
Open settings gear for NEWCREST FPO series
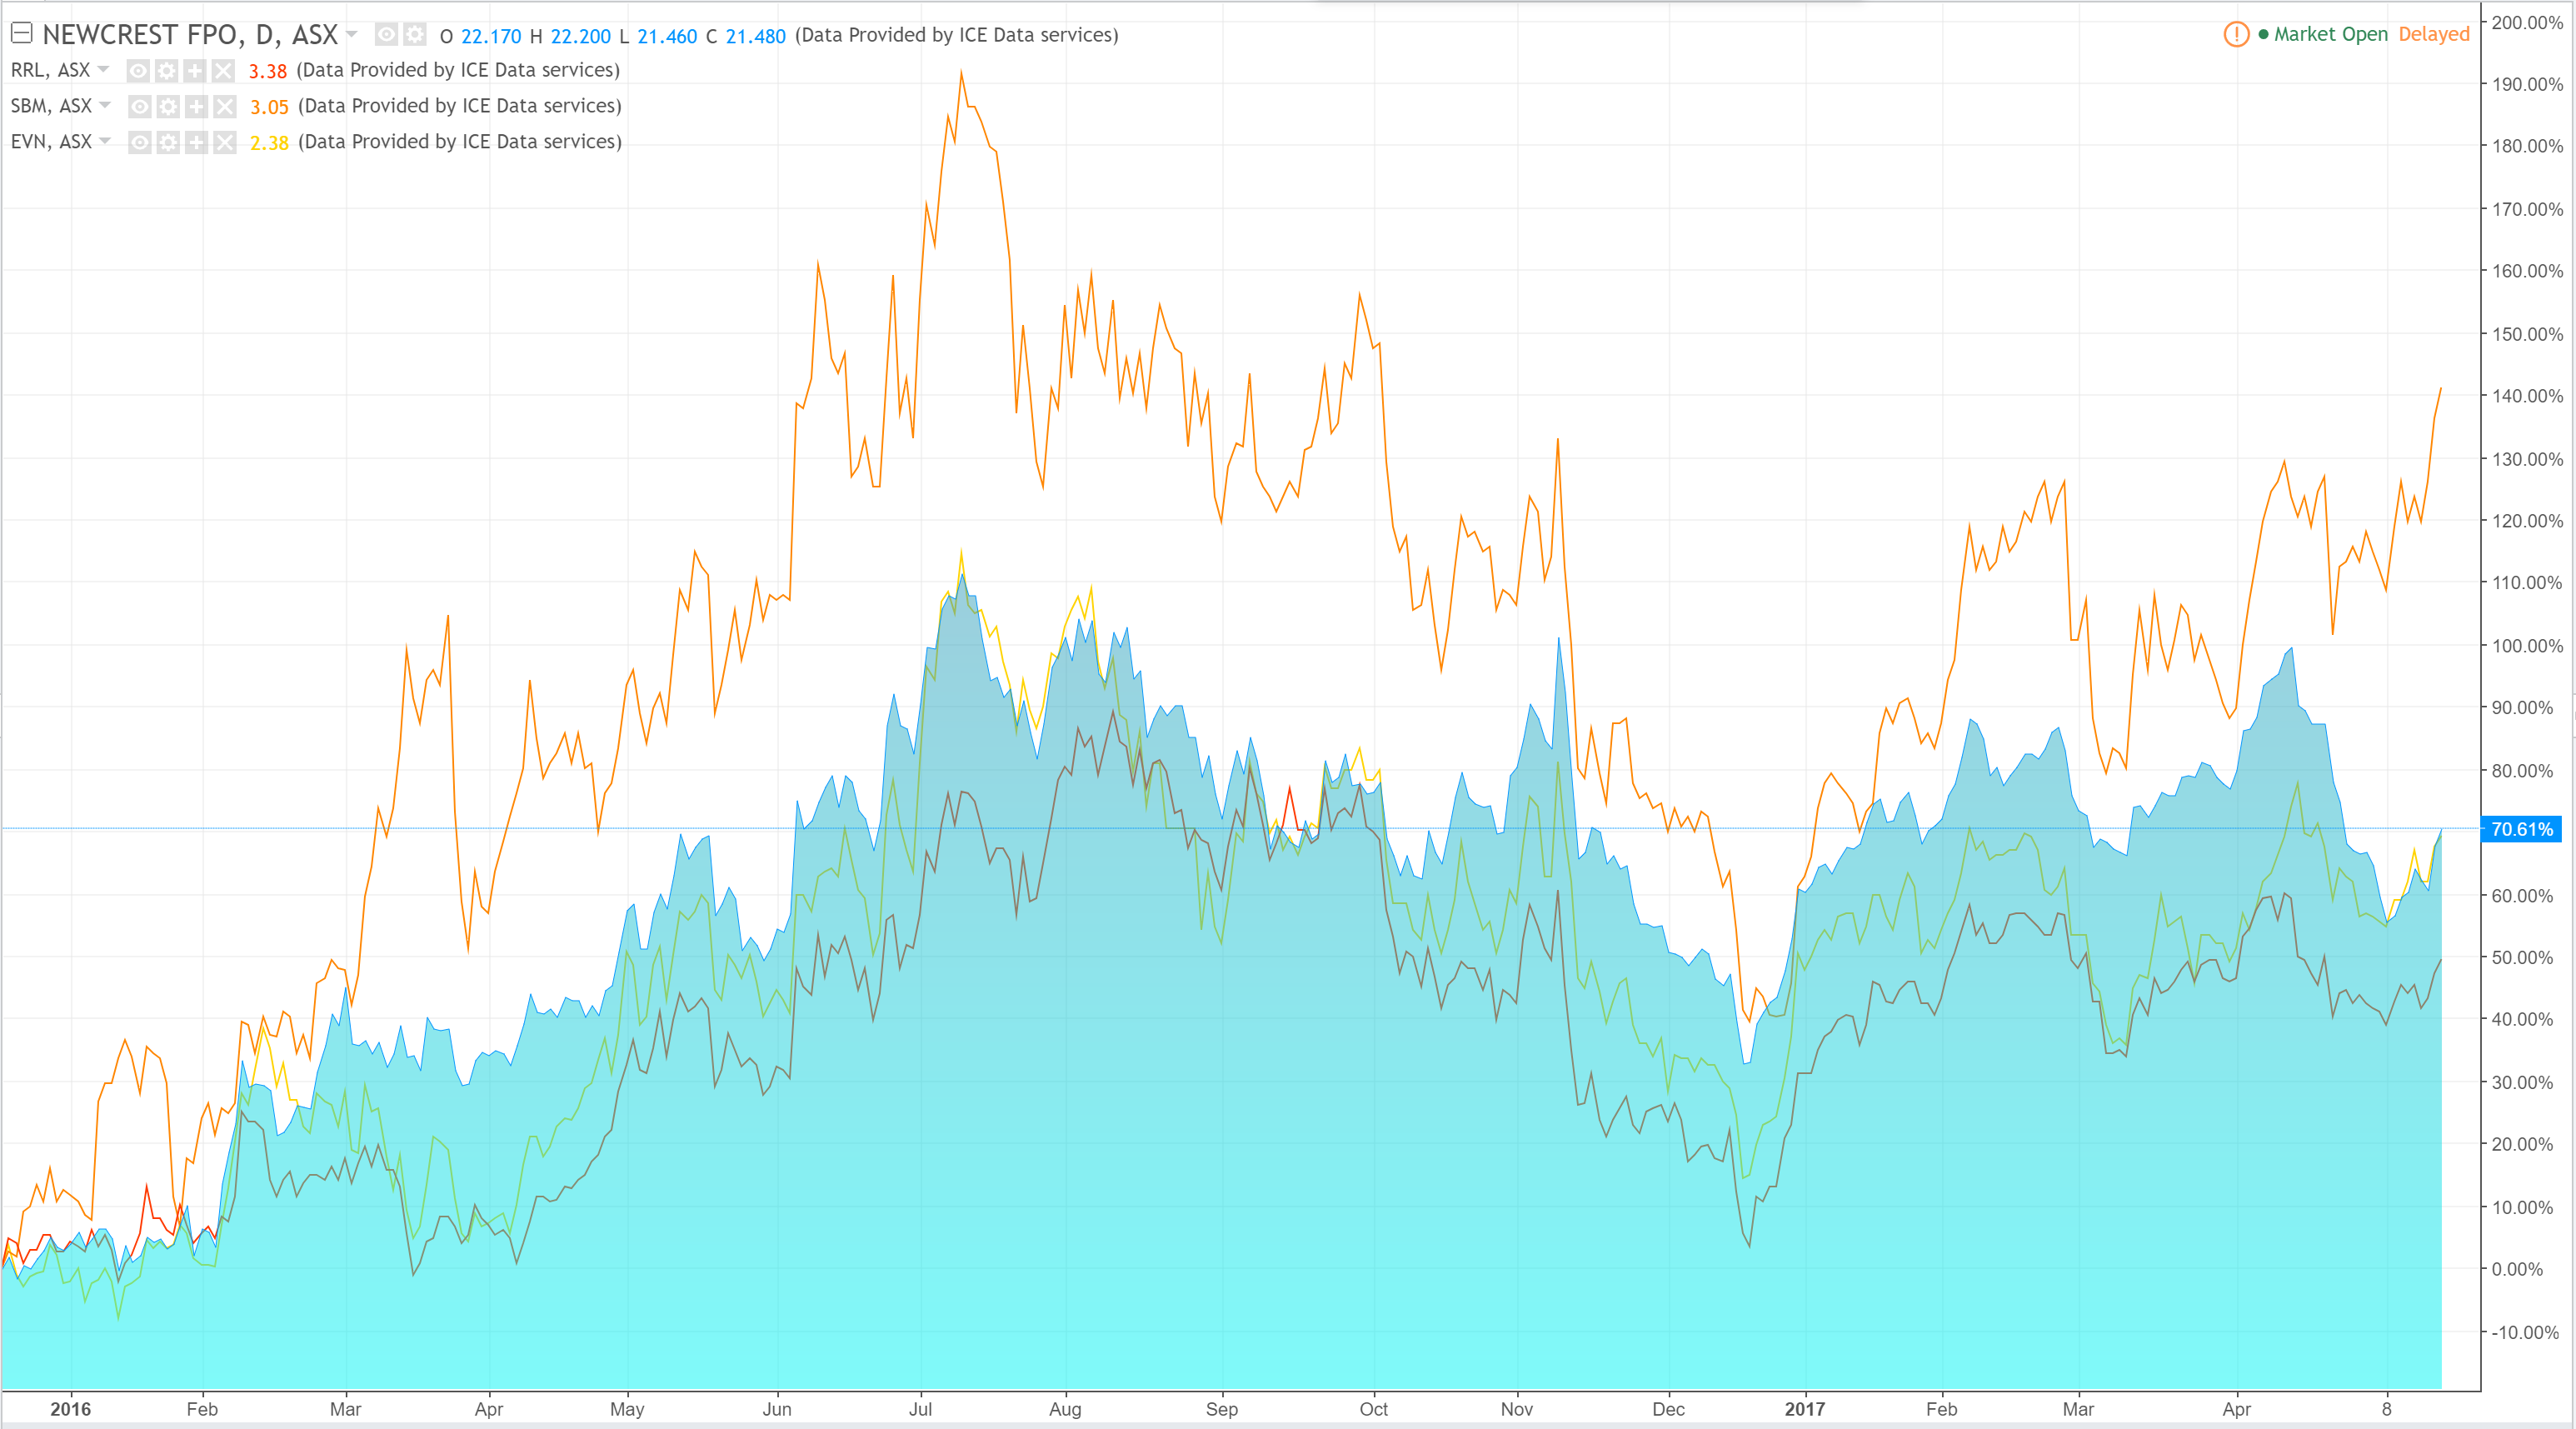click(414, 35)
